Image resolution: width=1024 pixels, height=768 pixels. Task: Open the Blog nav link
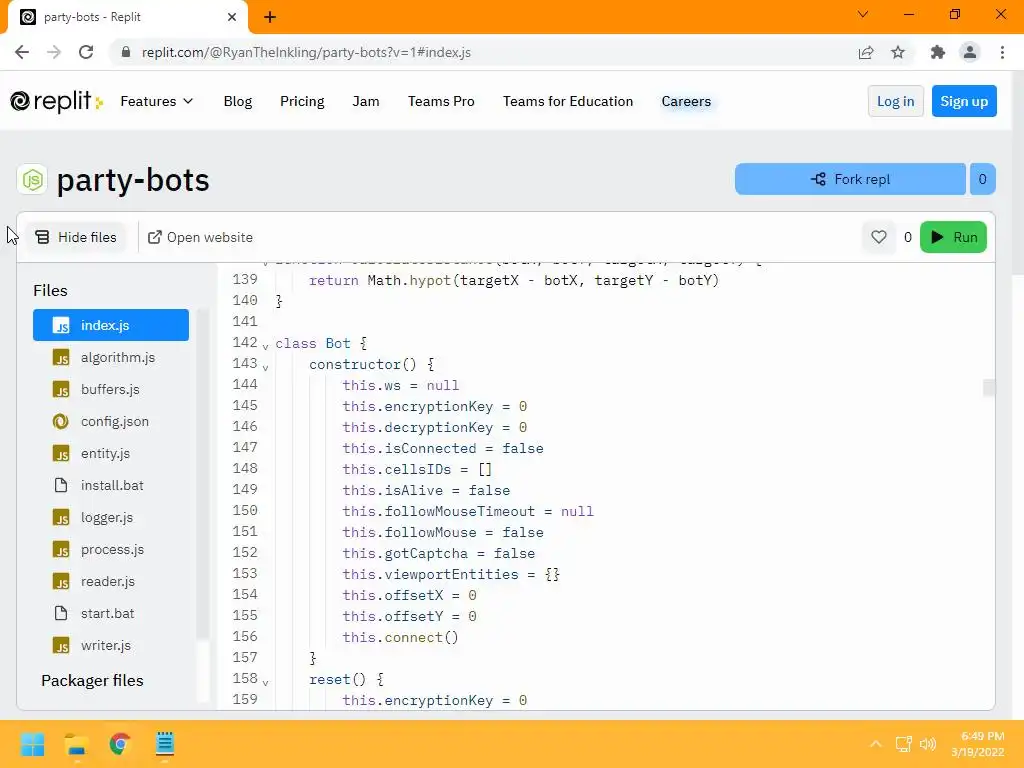238,101
